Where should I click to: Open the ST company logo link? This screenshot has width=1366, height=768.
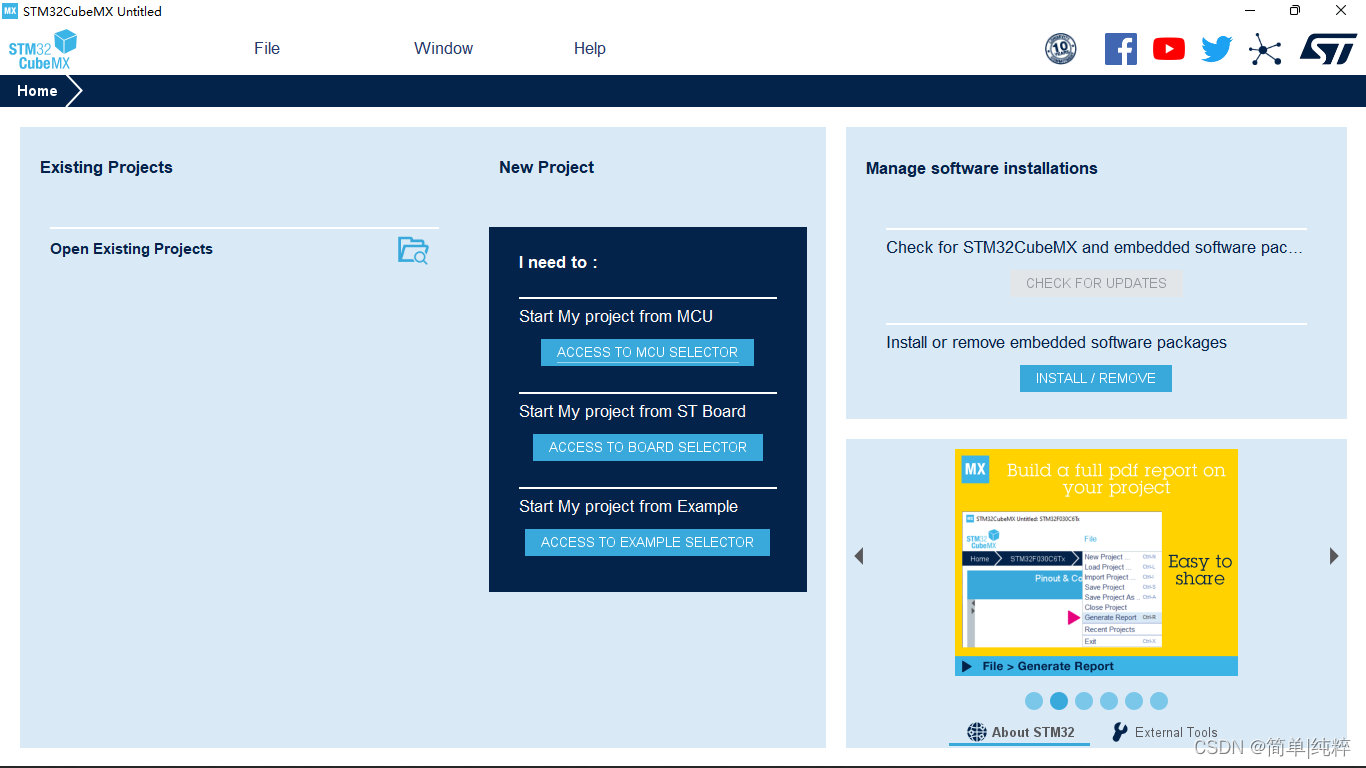coord(1328,48)
